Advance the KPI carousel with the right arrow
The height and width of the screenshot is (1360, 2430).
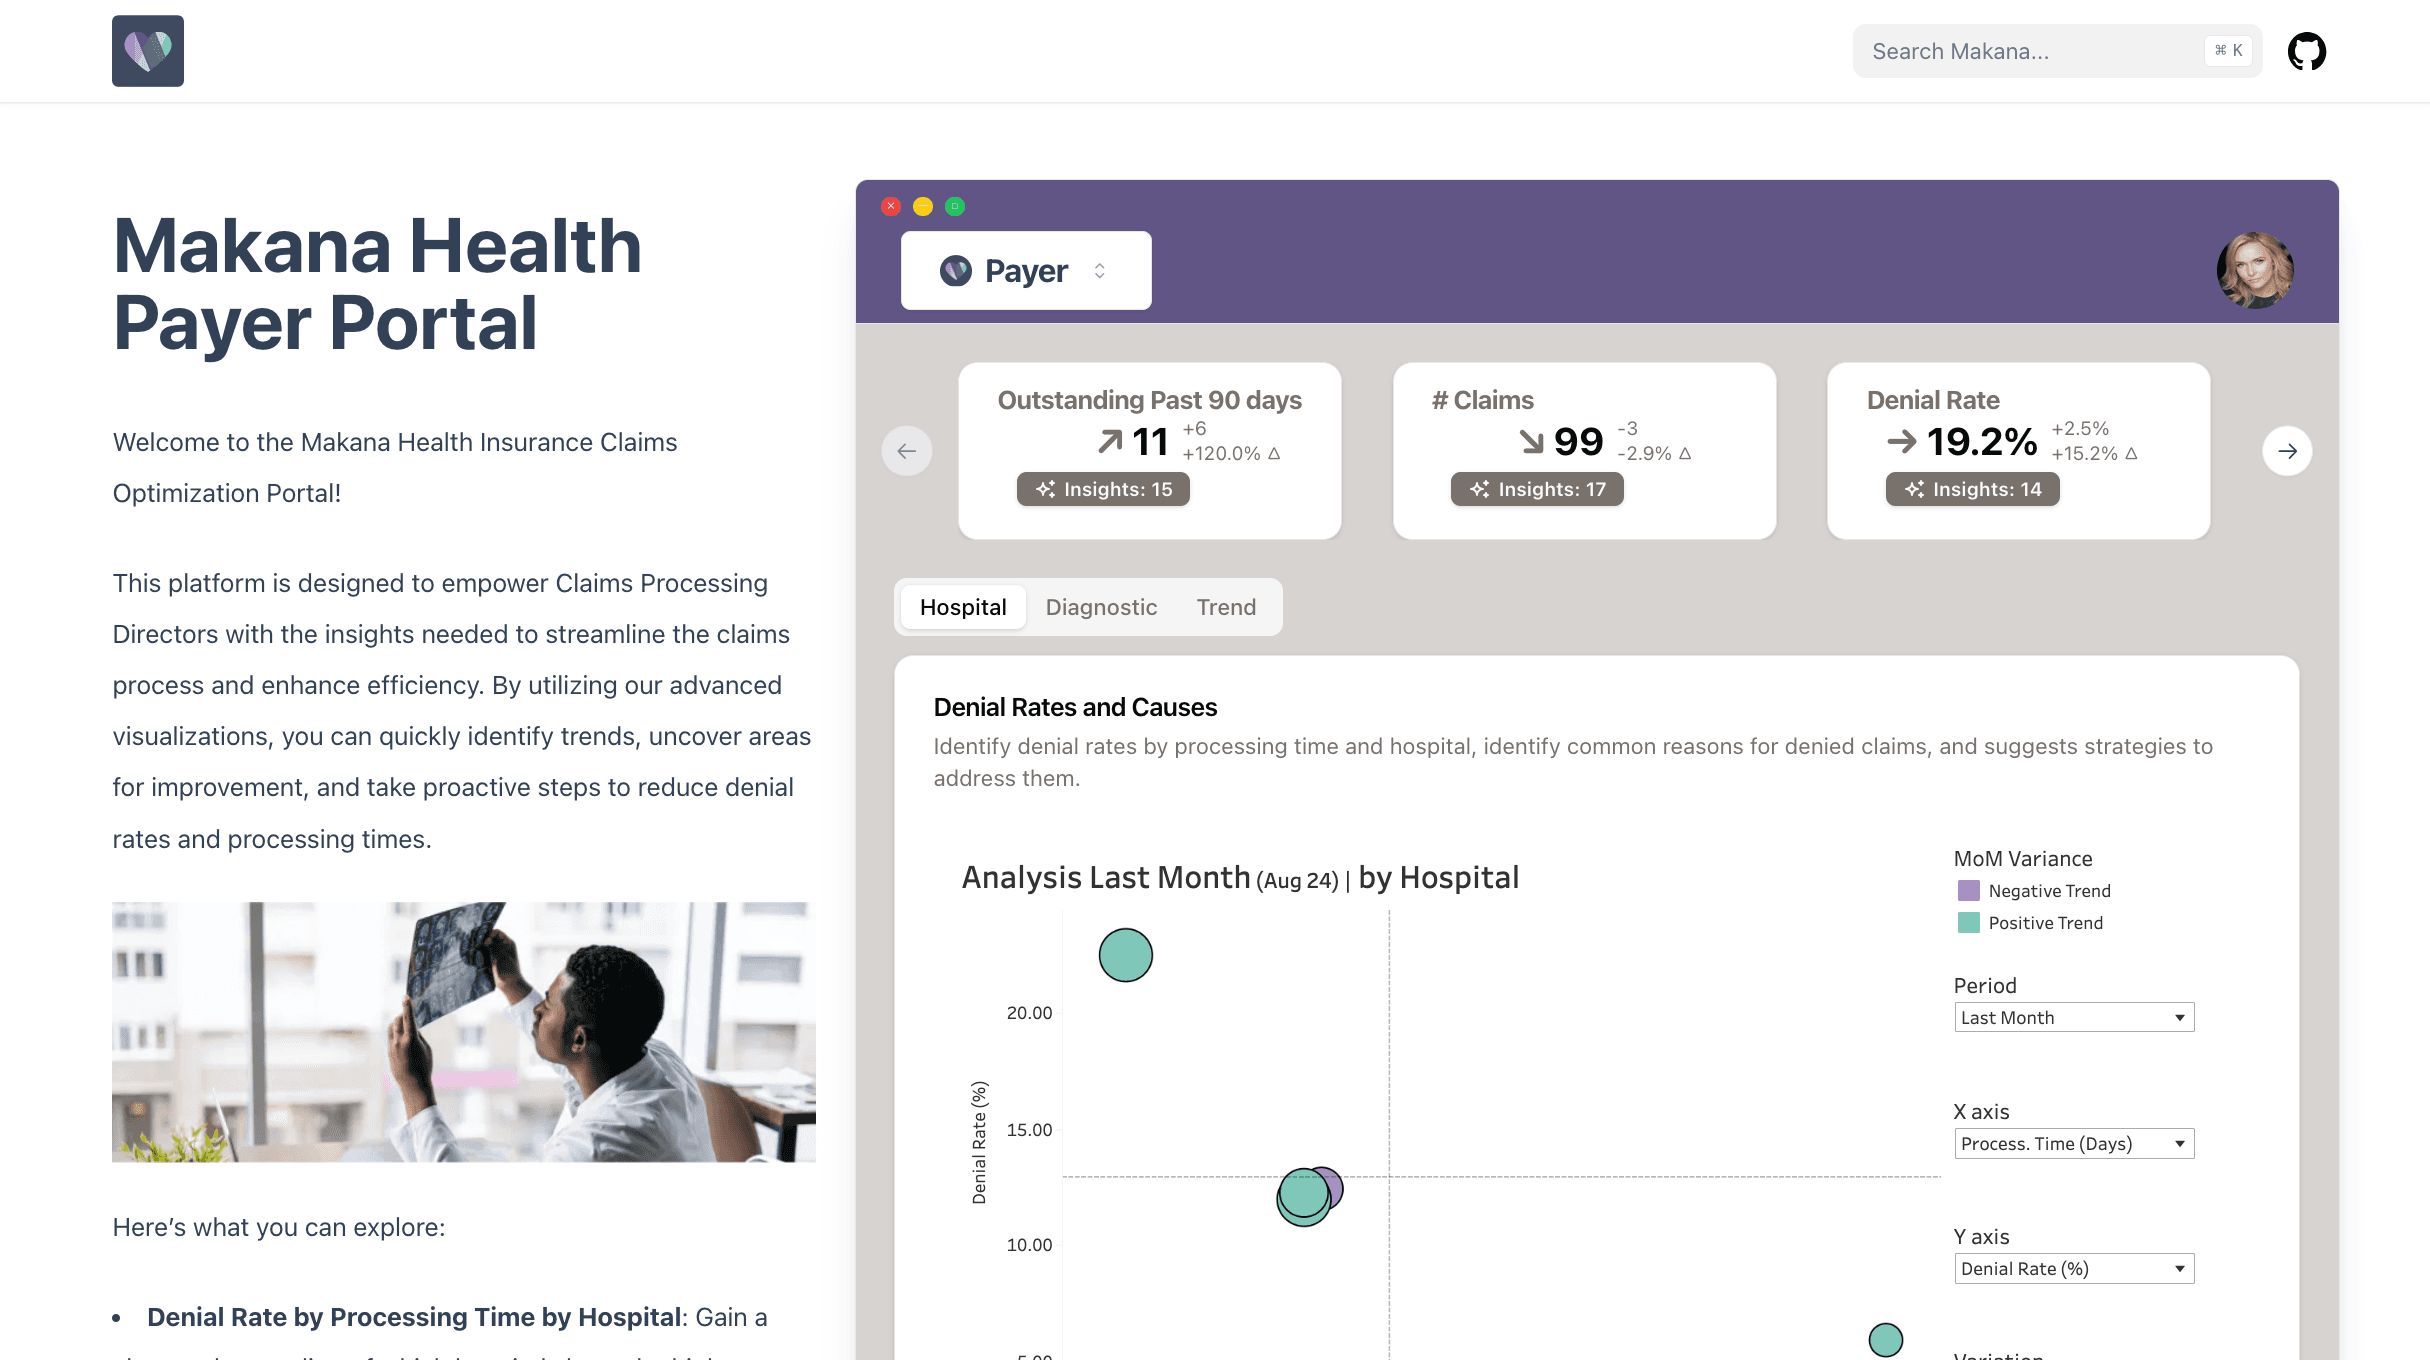click(x=2287, y=451)
